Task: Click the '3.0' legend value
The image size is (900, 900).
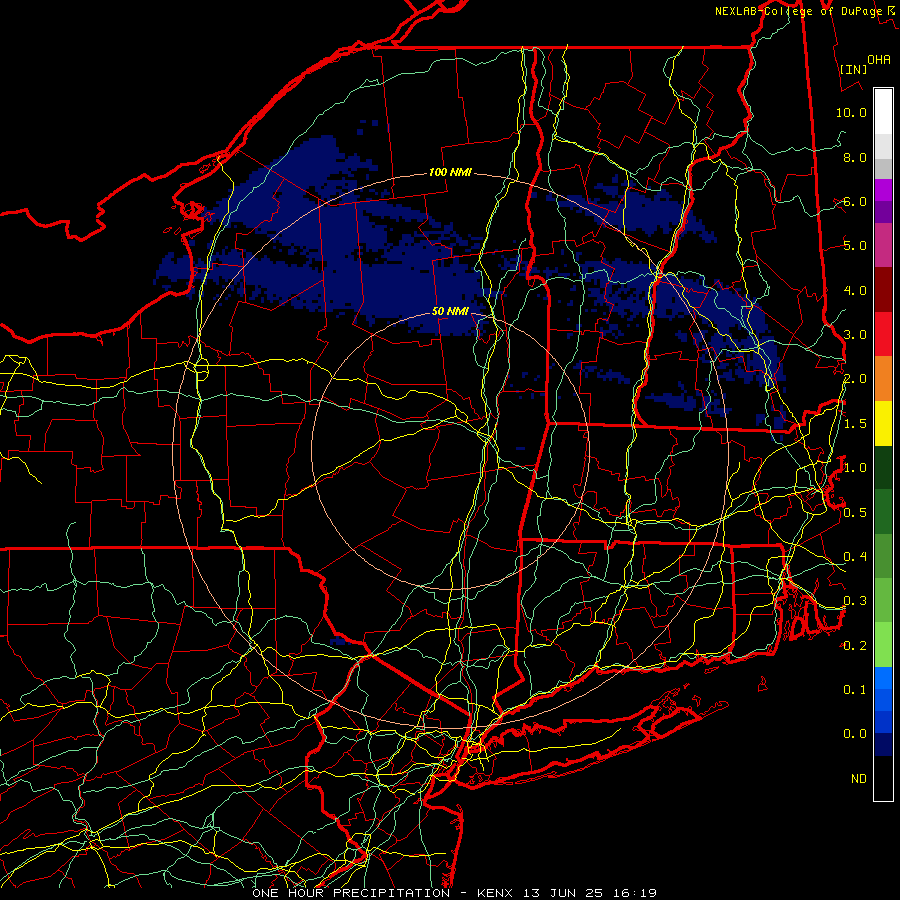Action: pos(855,335)
